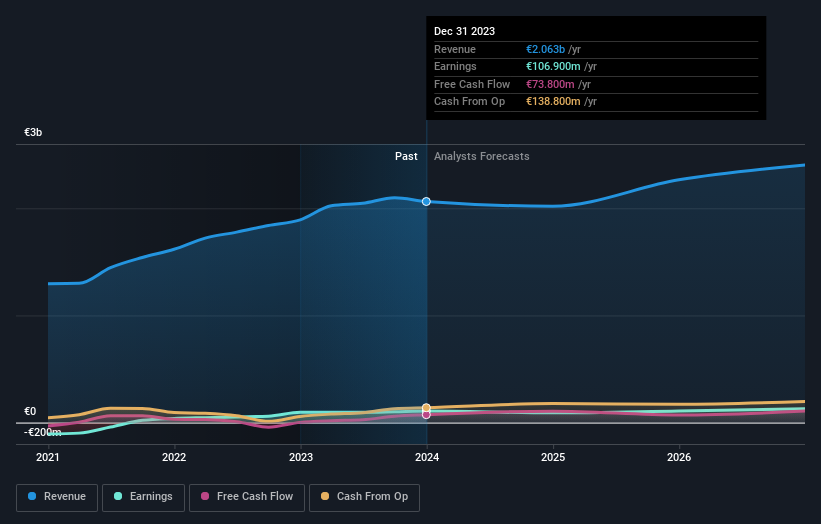
Task: Click the 2023 x-axis label
Action: [301, 458]
